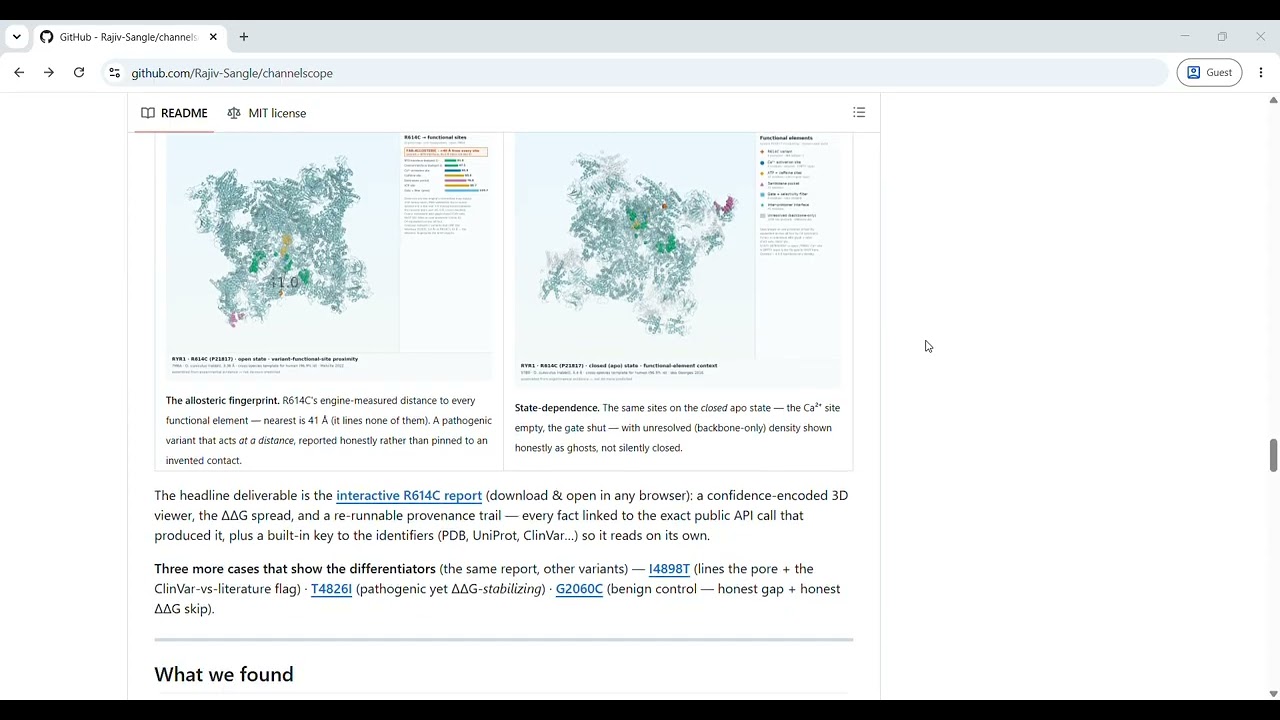This screenshot has width=1280, height=720.
Task: Reload the current GitHub page
Action: pos(79,73)
